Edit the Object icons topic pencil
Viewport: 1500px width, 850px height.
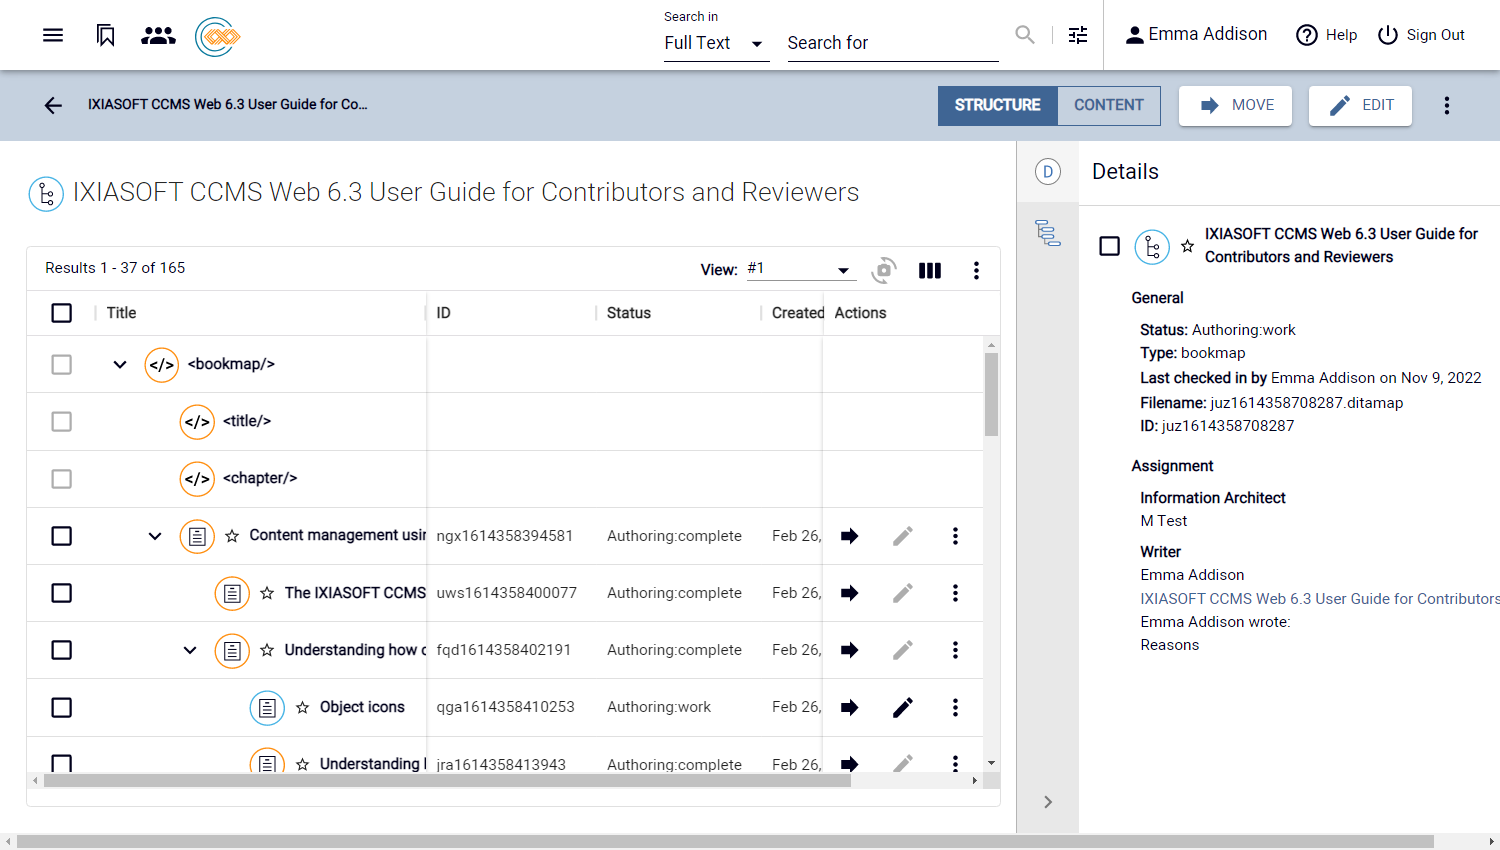click(x=902, y=708)
